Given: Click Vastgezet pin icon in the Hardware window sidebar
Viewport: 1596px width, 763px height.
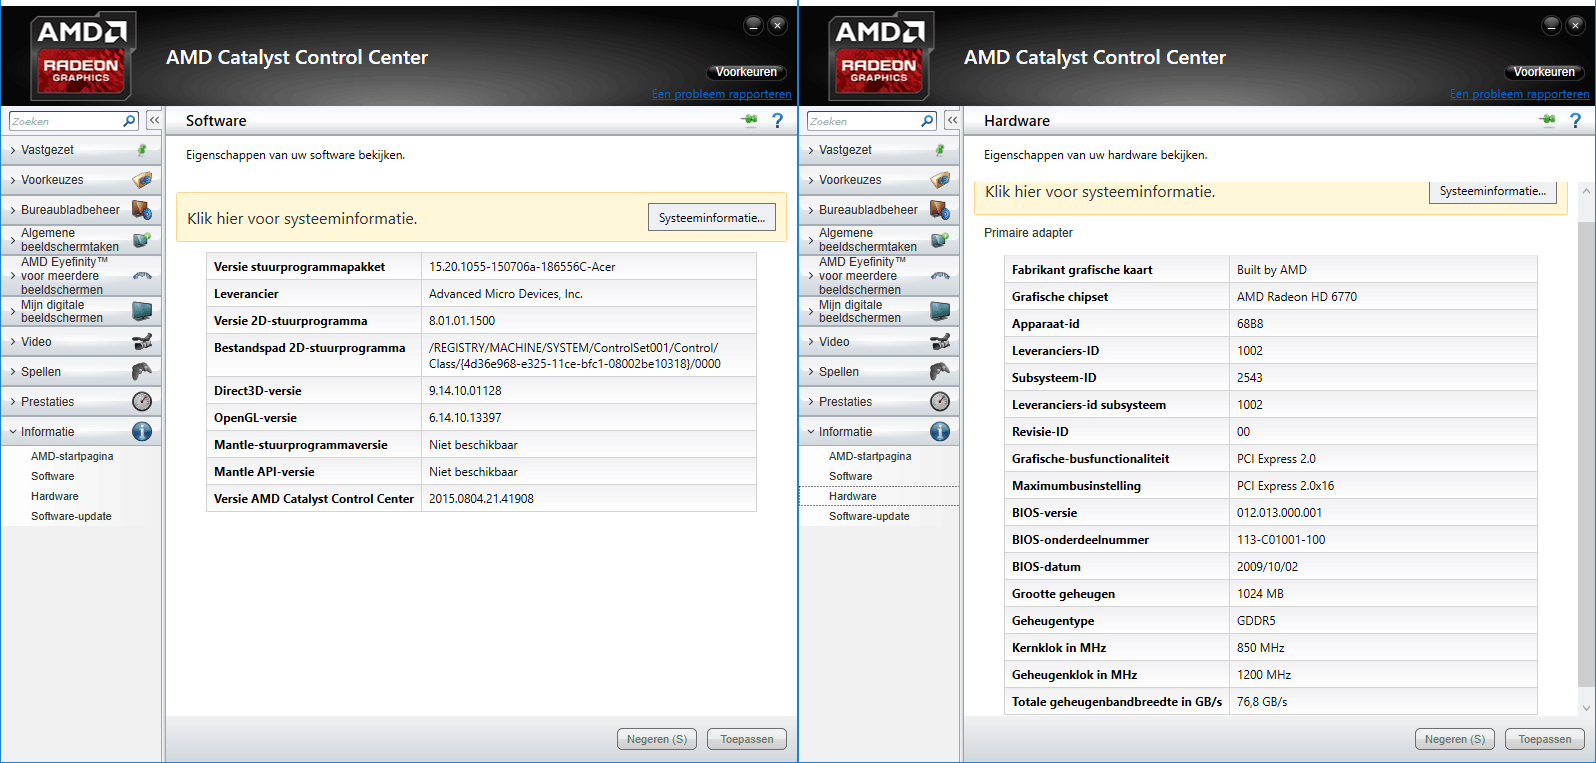Looking at the screenshot, I should 940,150.
